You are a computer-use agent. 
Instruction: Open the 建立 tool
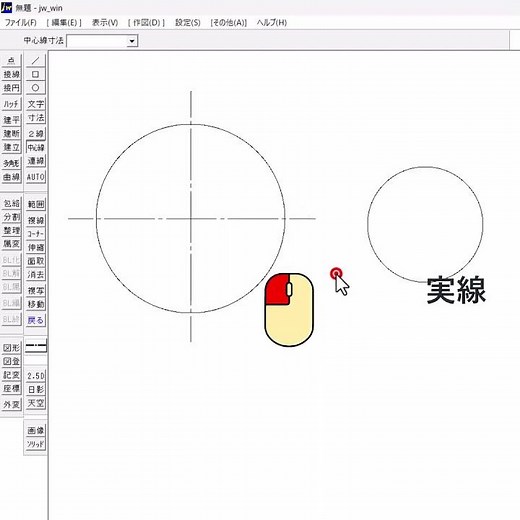pos(12,147)
